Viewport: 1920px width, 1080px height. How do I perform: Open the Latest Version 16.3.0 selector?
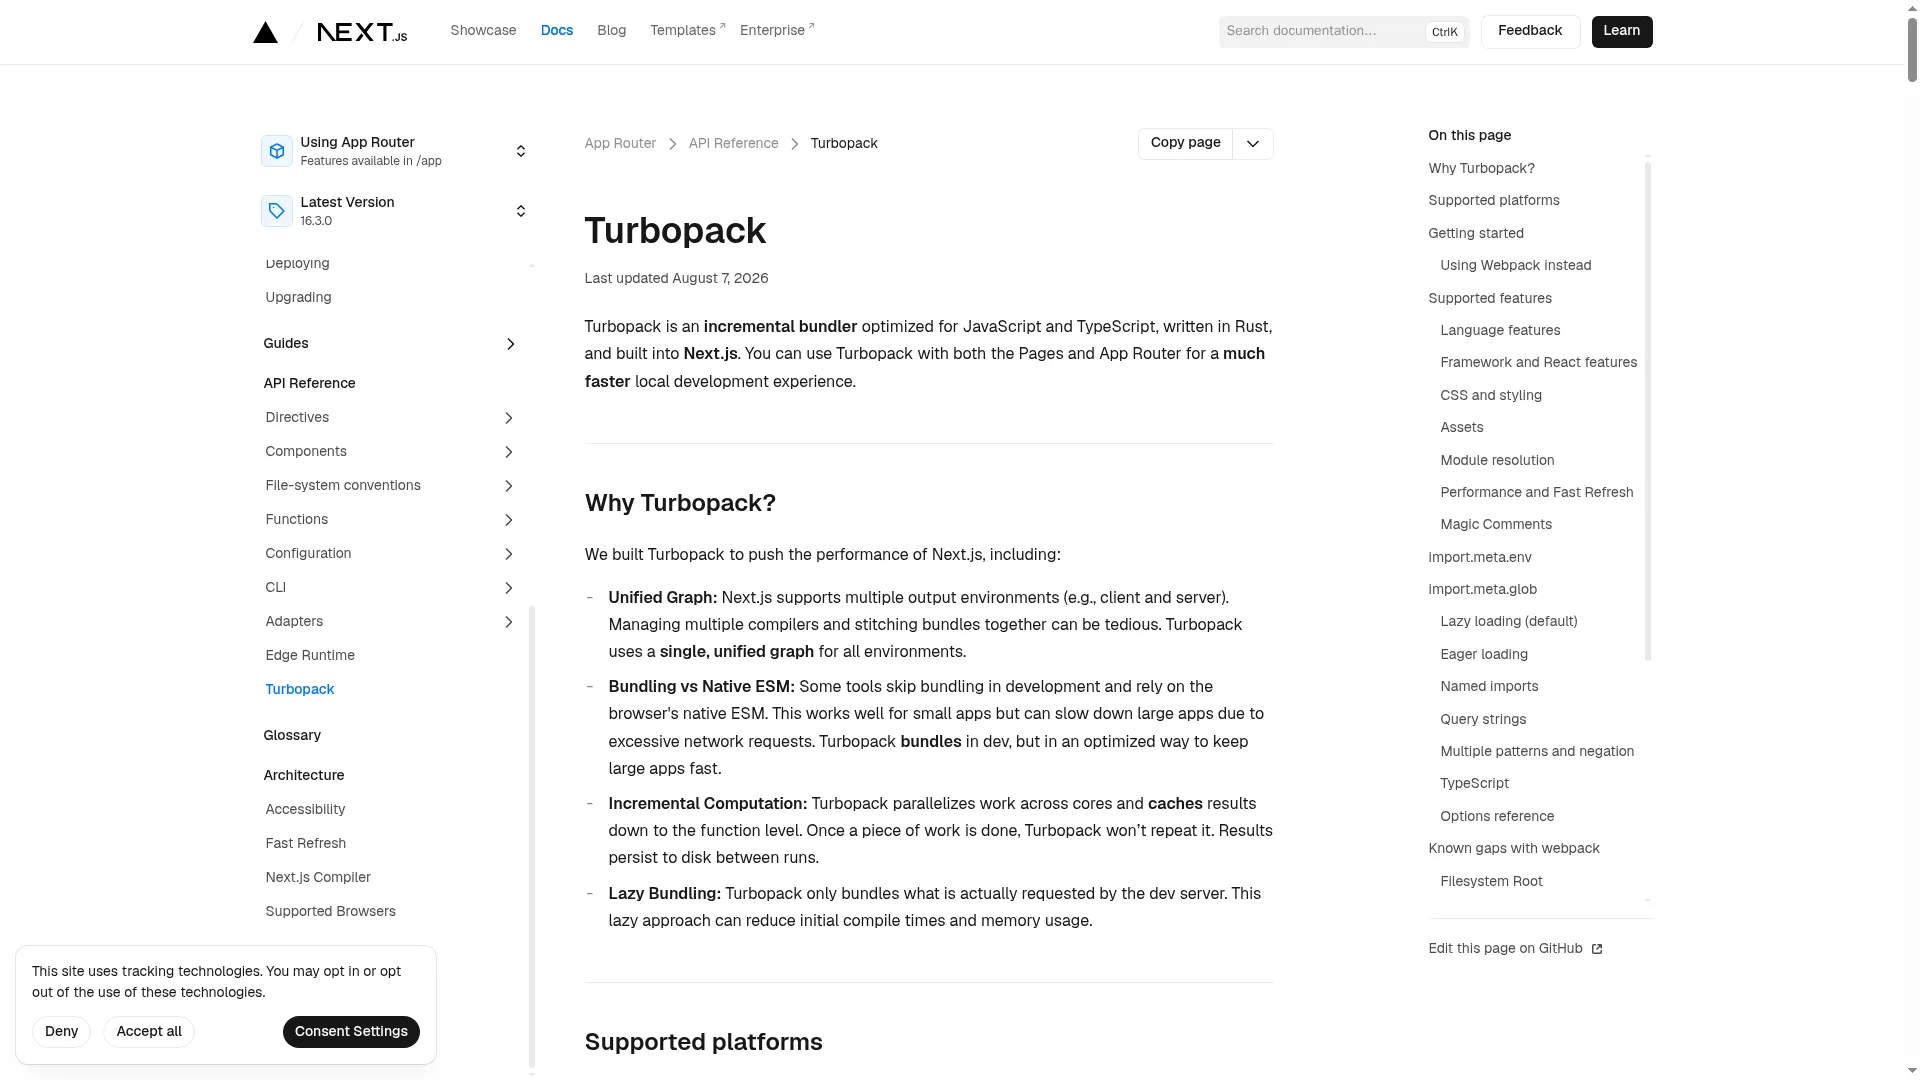395,211
